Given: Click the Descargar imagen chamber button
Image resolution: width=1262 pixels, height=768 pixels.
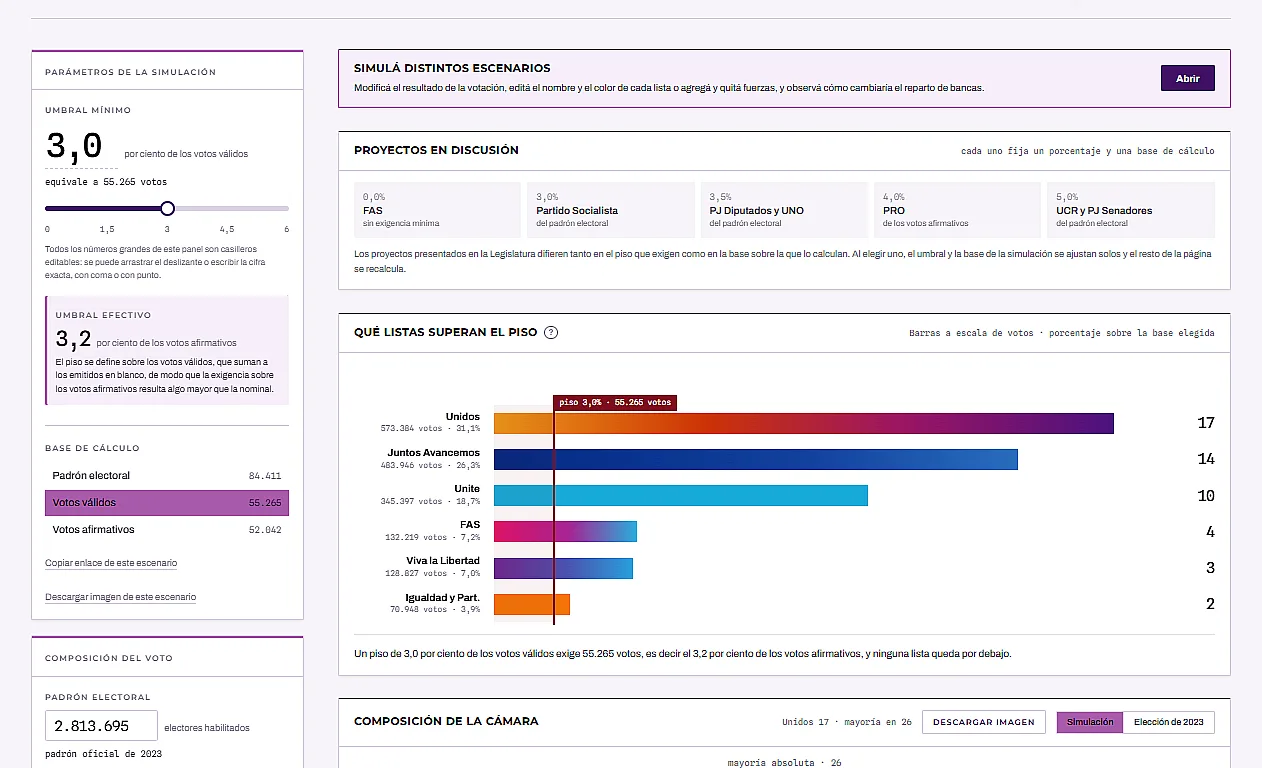Looking at the screenshot, I should pos(984,722).
